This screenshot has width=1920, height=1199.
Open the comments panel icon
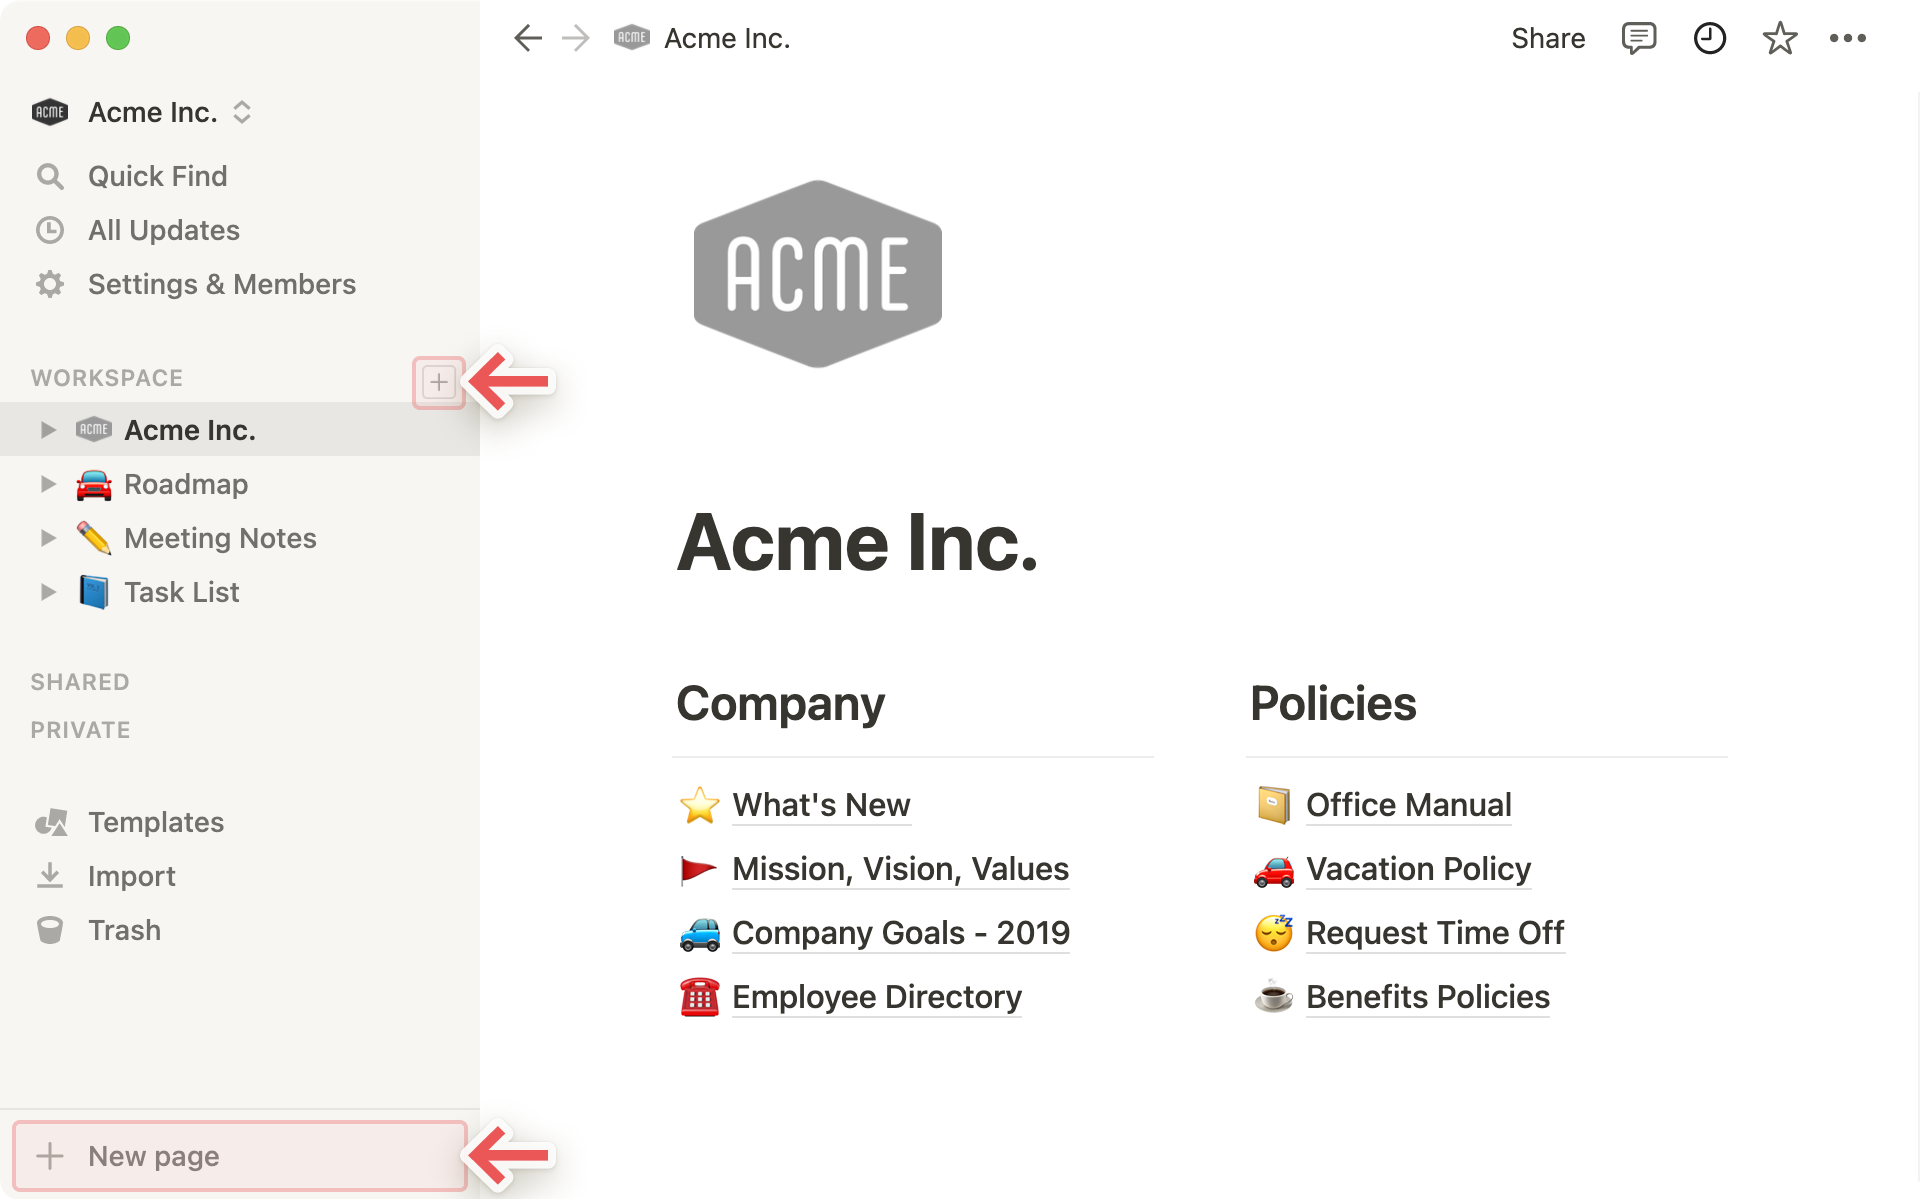point(1637,37)
